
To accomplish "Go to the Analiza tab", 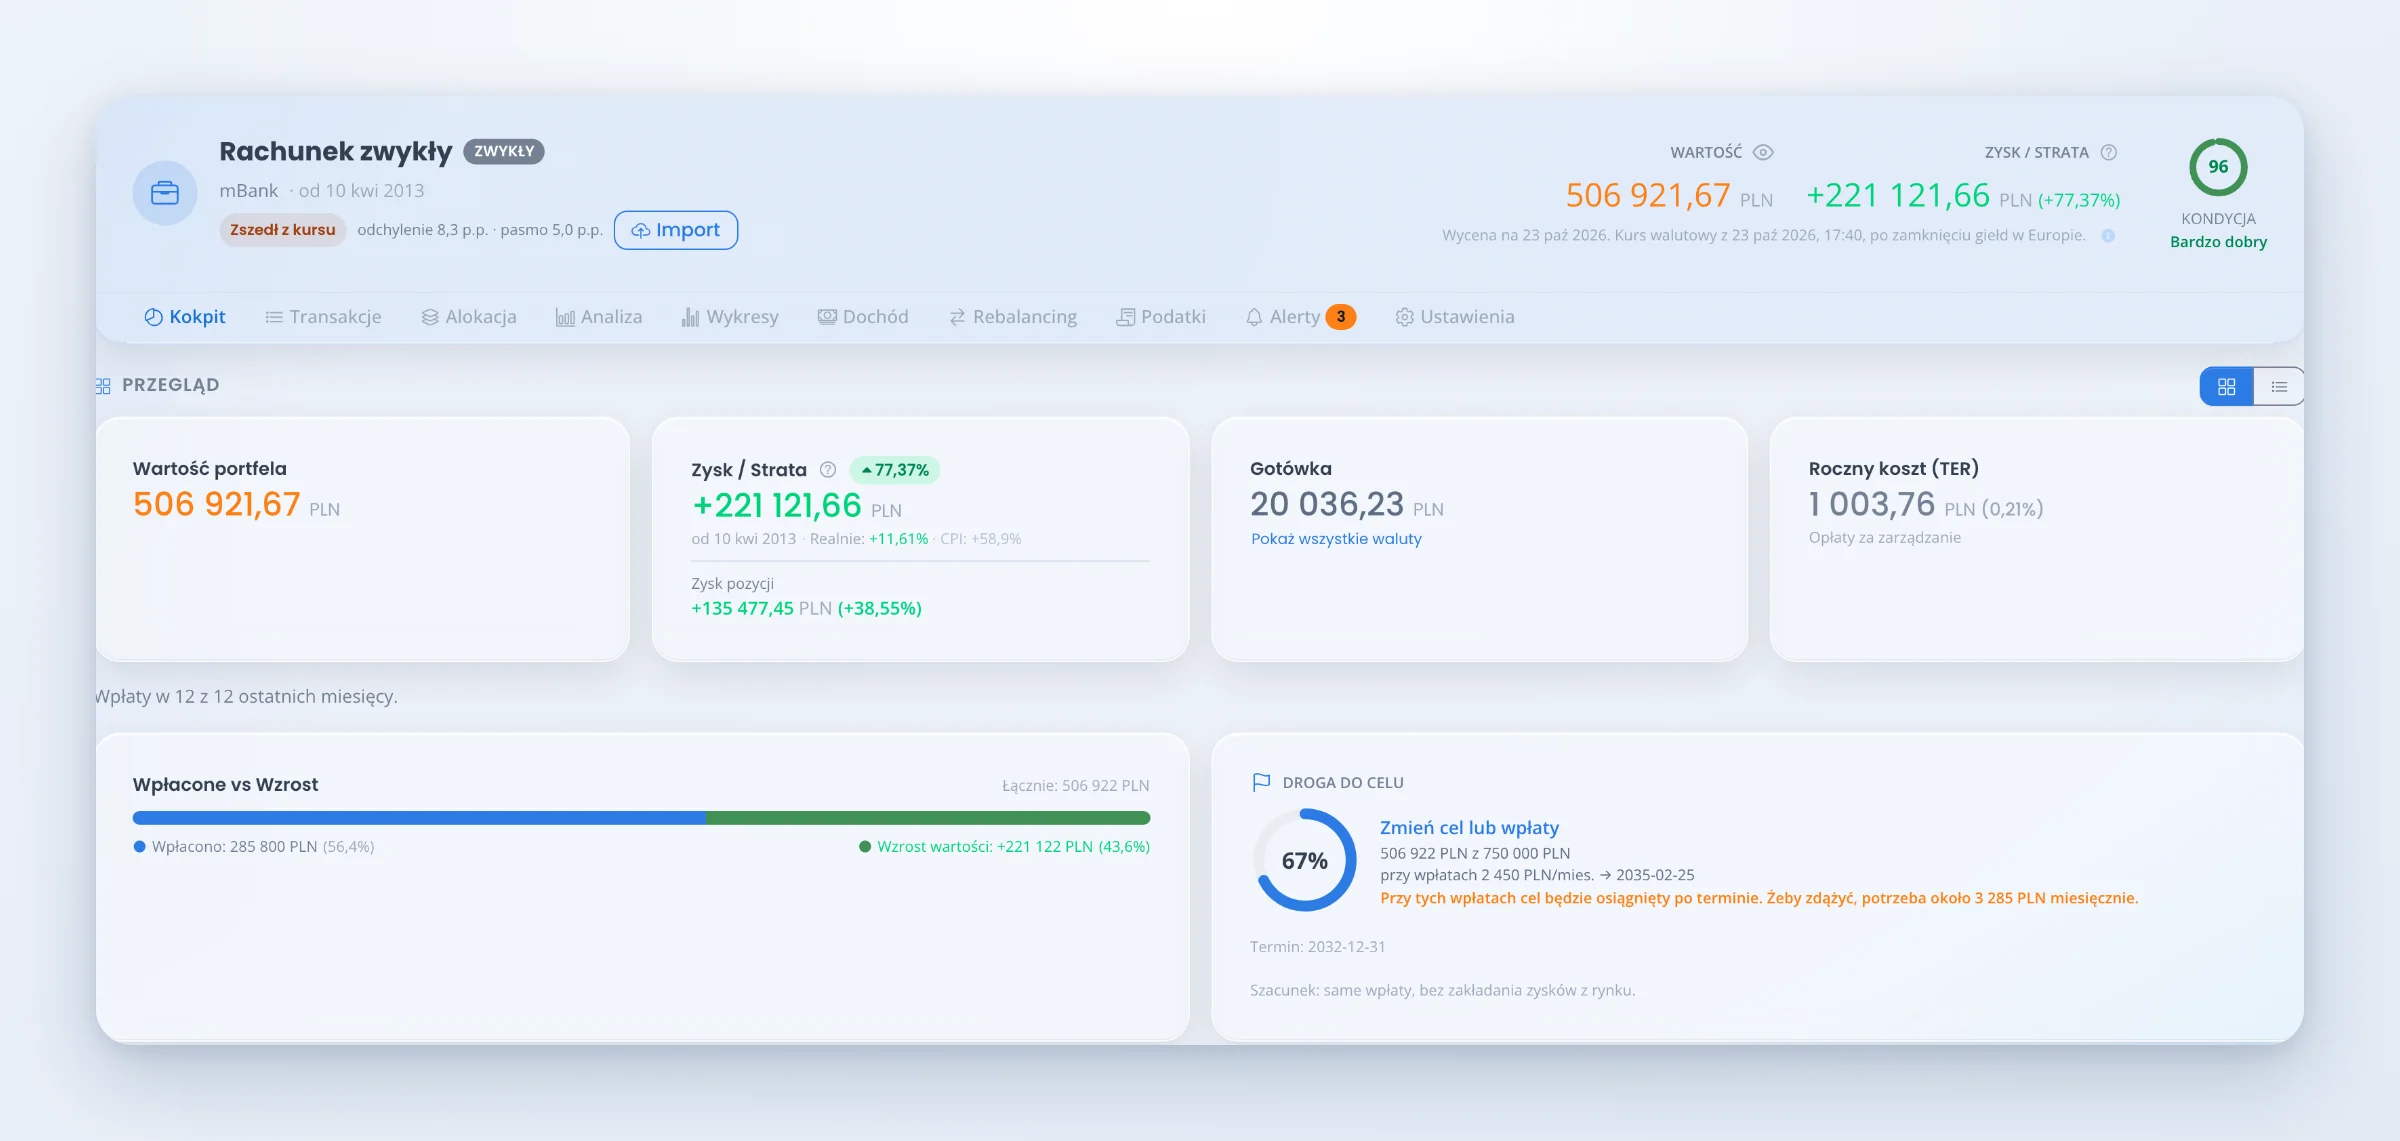I will tap(599, 317).
